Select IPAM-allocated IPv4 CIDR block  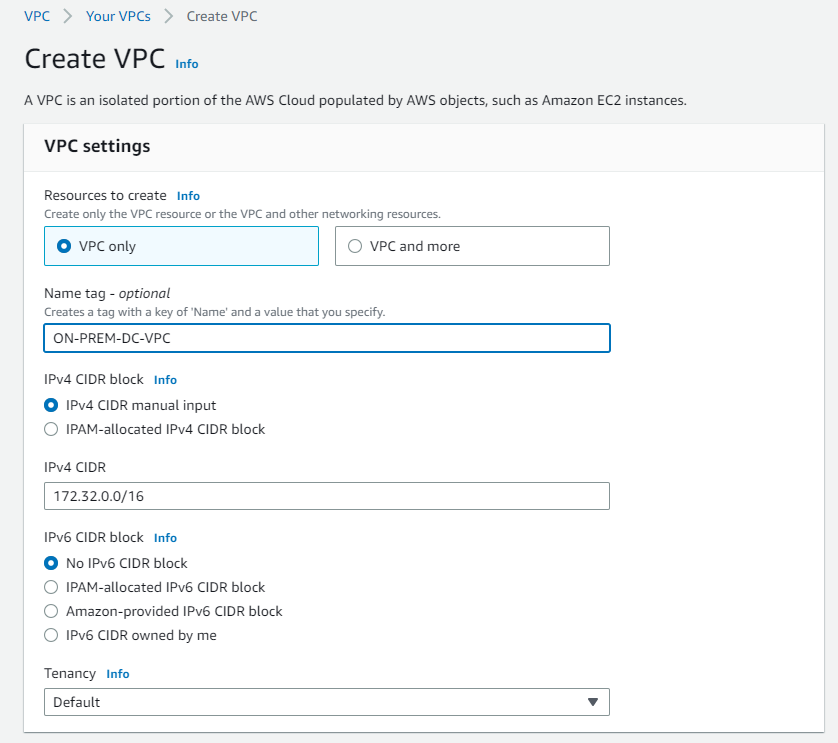click(x=51, y=429)
